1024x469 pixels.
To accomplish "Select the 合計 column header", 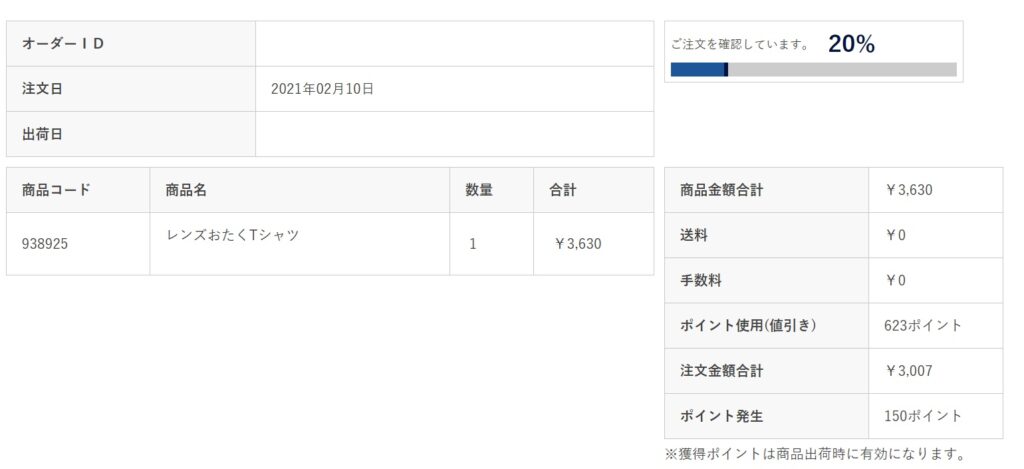I will point(563,190).
